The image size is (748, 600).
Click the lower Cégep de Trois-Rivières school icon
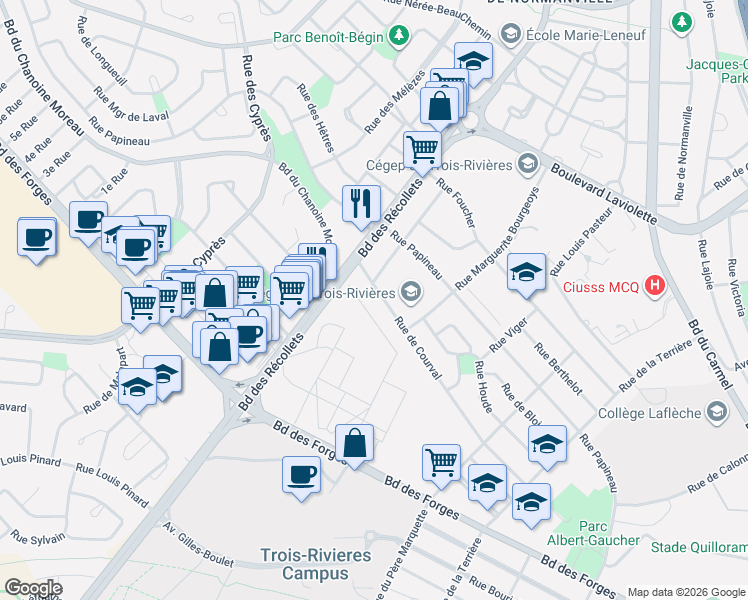pos(410,292)
